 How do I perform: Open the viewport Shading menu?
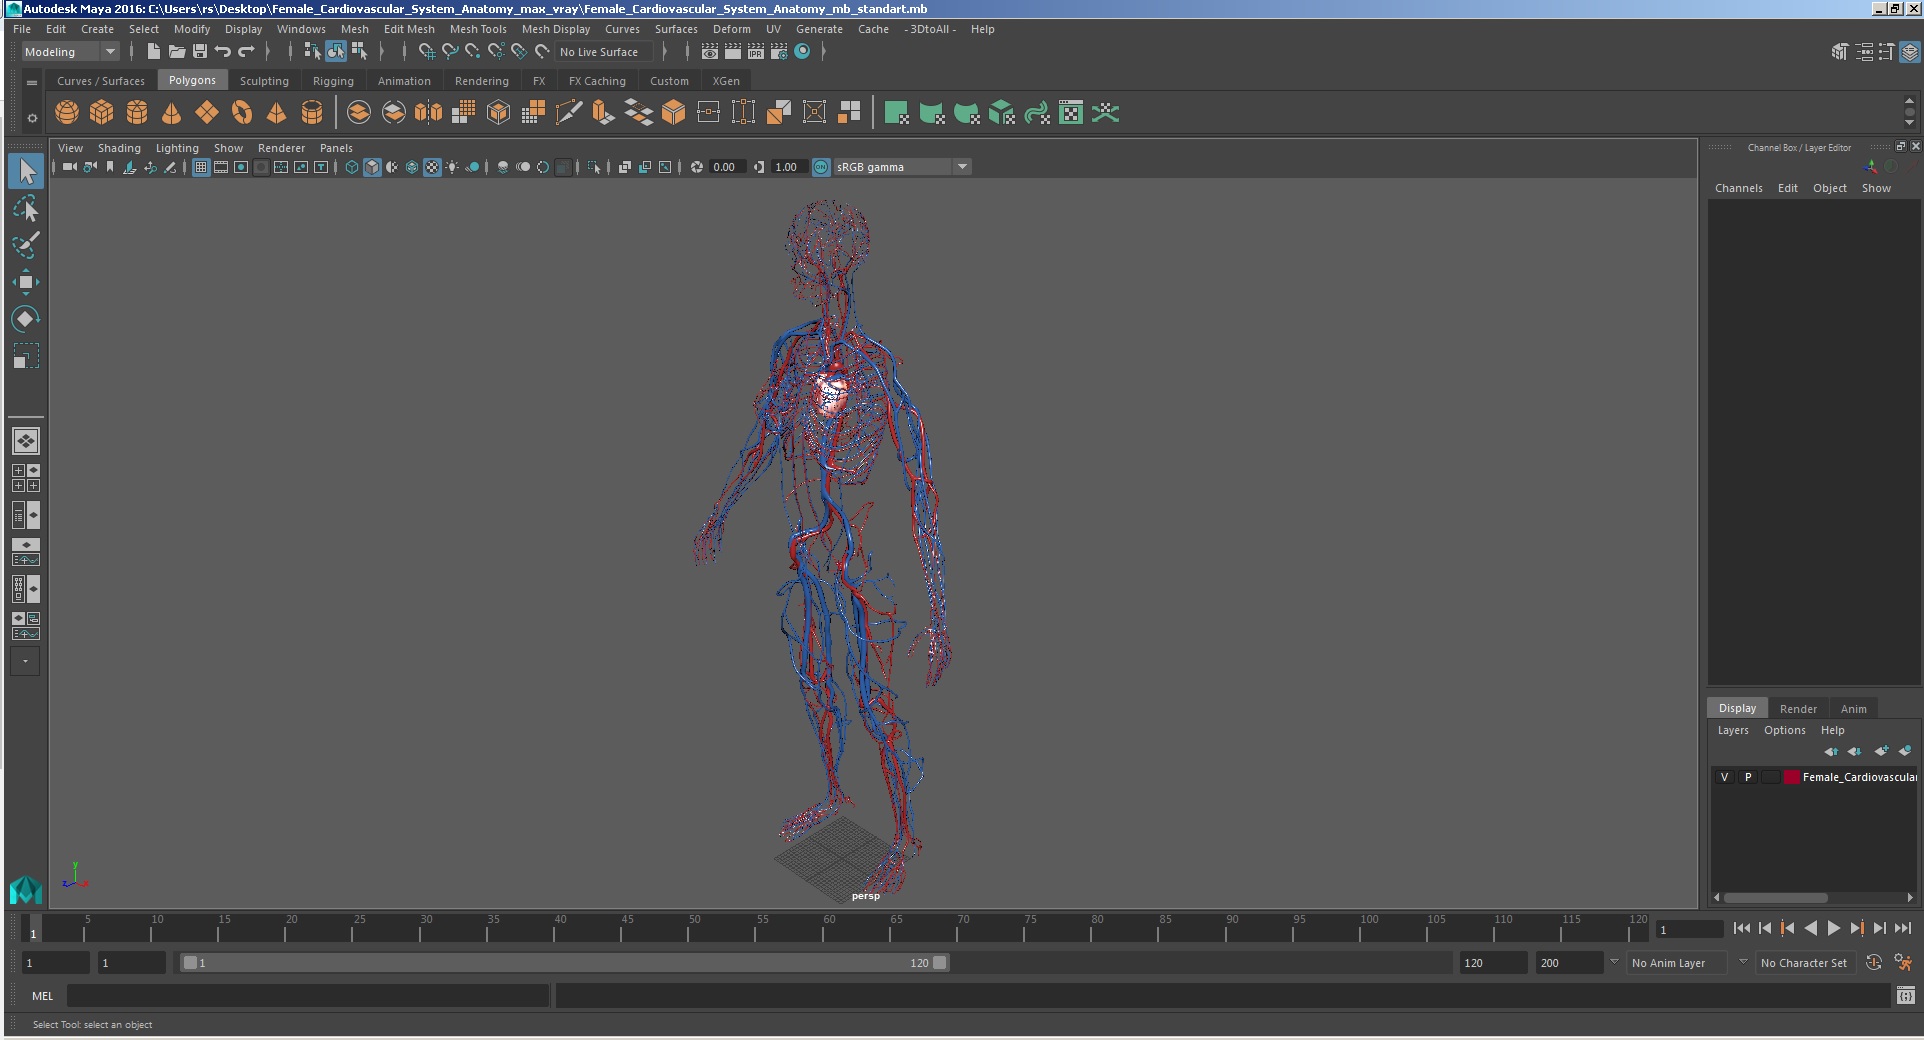[x=119, y=148]
